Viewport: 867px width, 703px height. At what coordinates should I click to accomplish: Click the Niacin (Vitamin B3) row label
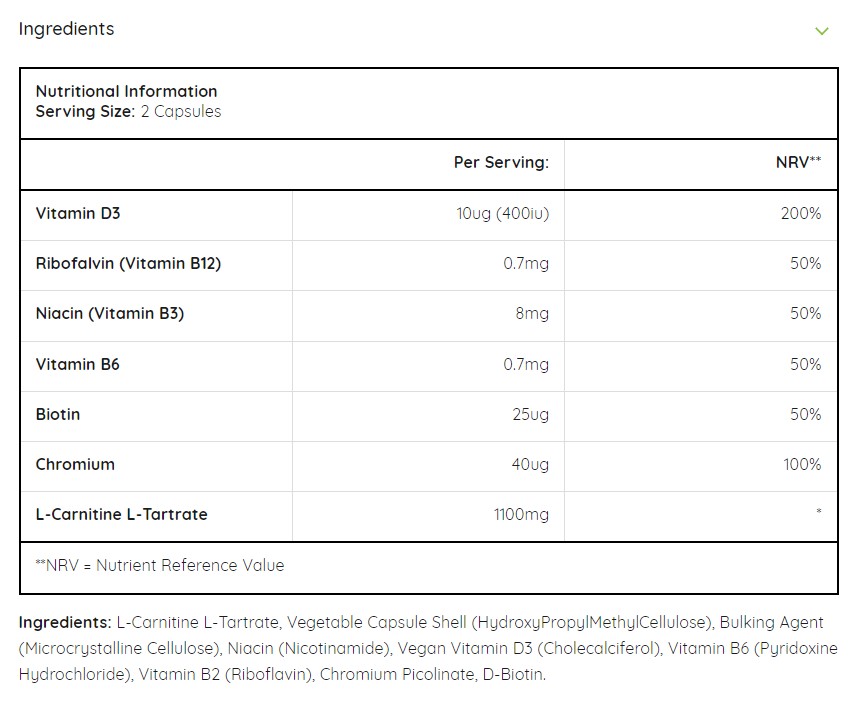(x=110, y=314)
